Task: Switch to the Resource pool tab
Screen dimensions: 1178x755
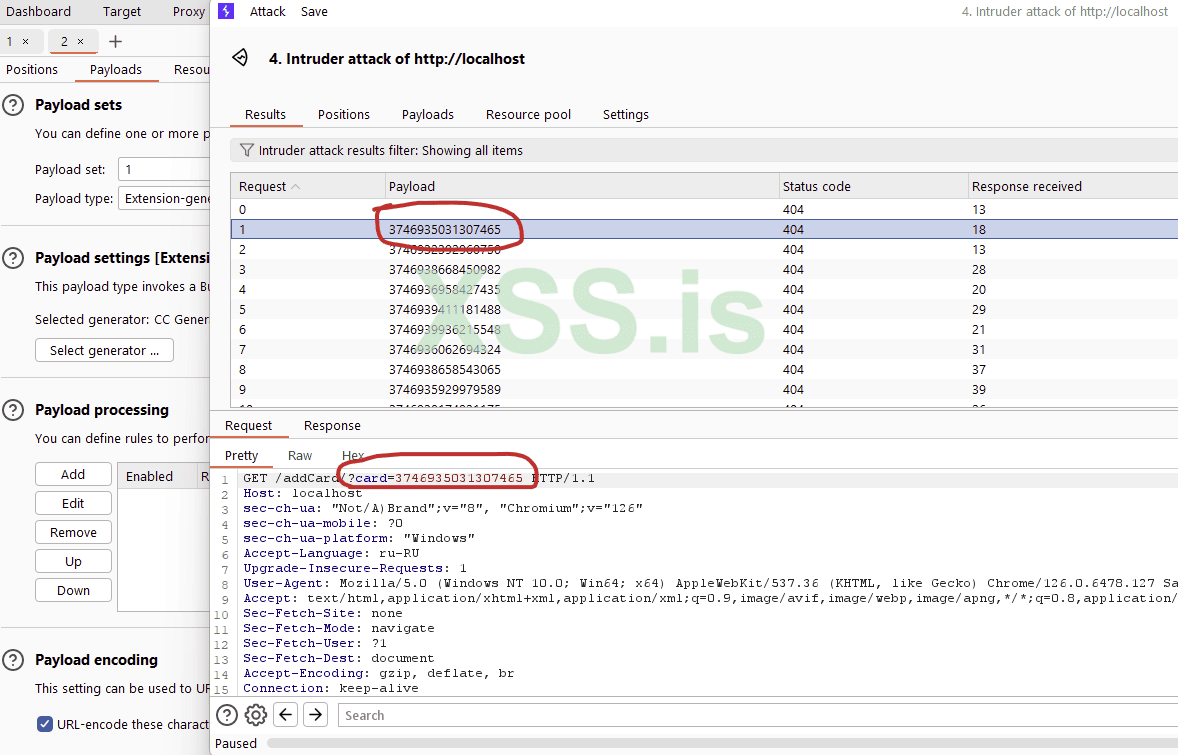Action: point(528,115)
